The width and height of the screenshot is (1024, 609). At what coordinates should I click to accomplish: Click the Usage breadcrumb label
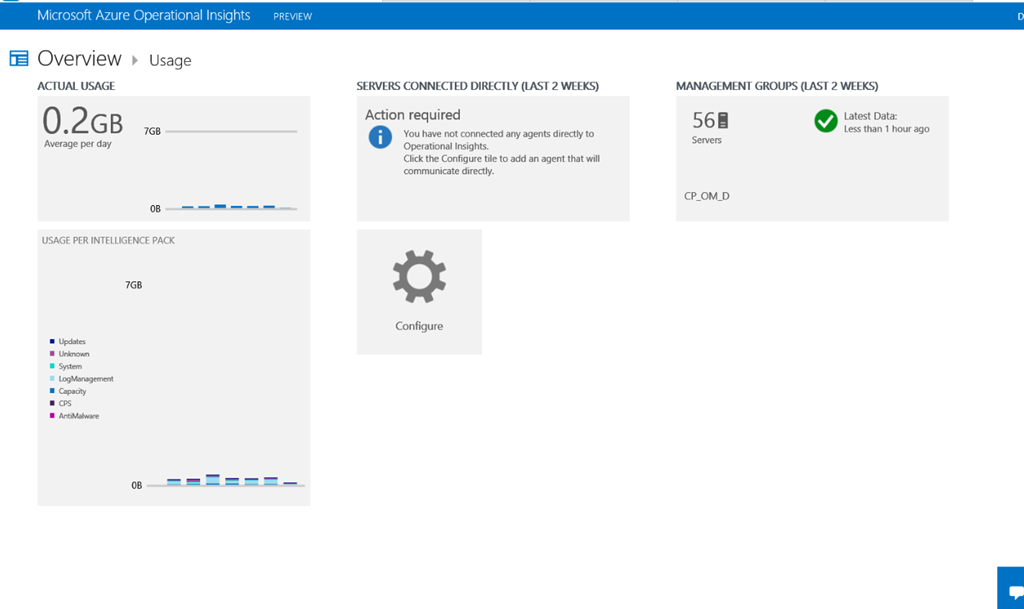tap(170, 60)
